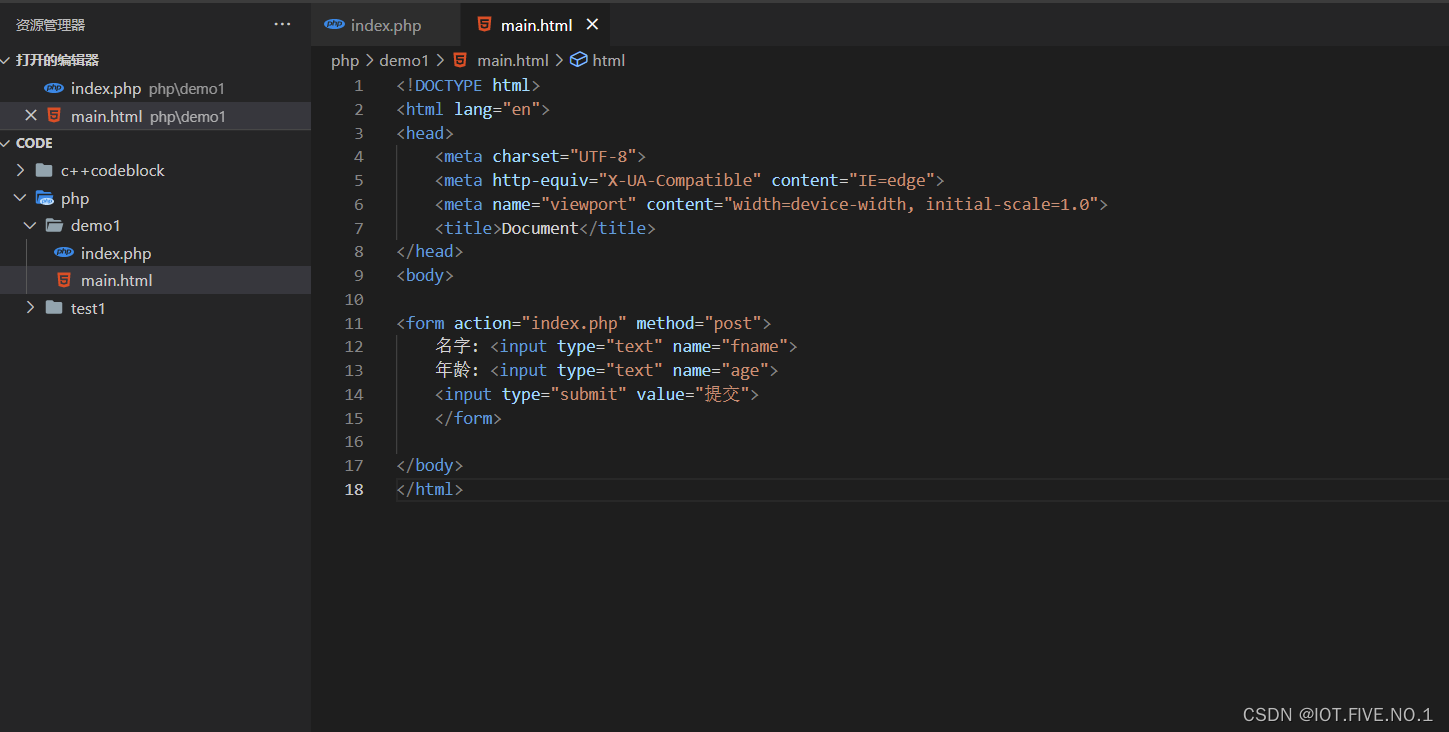Click demo1 in the breadcrumb path
1449x732 pixels.
coord(404,60)
